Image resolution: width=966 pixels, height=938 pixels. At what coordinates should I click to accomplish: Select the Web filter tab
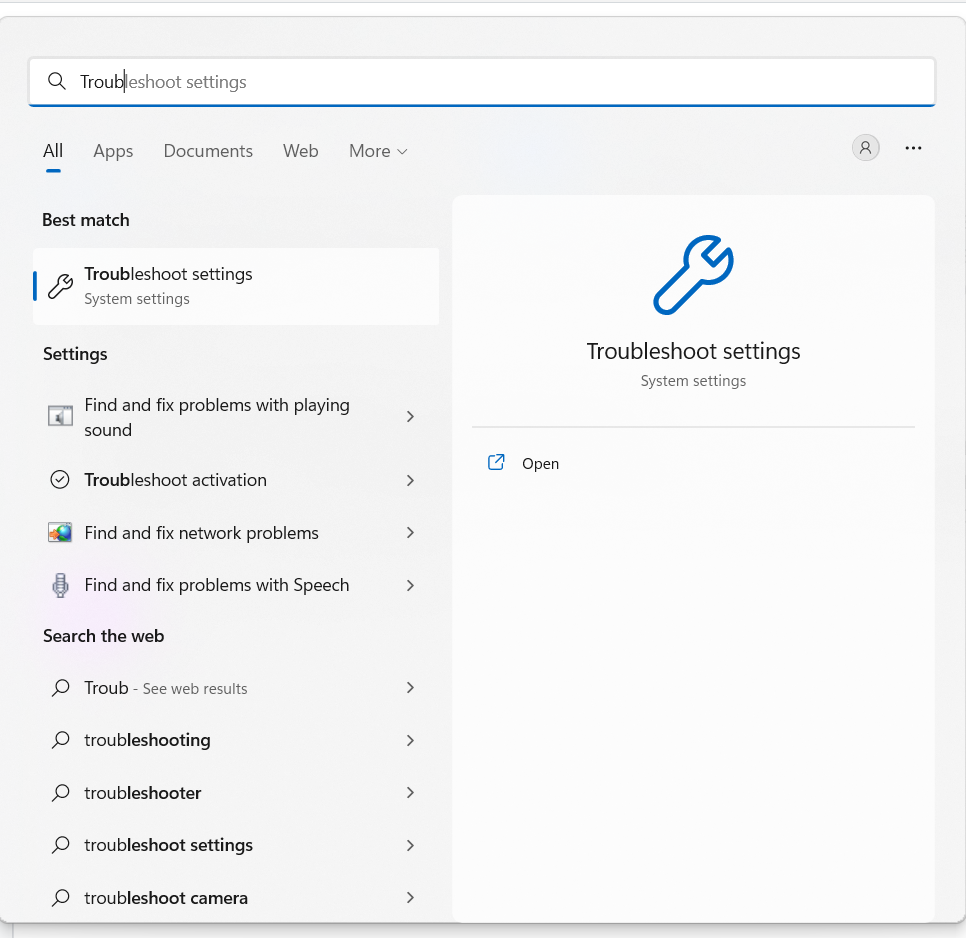click(300, 151)
